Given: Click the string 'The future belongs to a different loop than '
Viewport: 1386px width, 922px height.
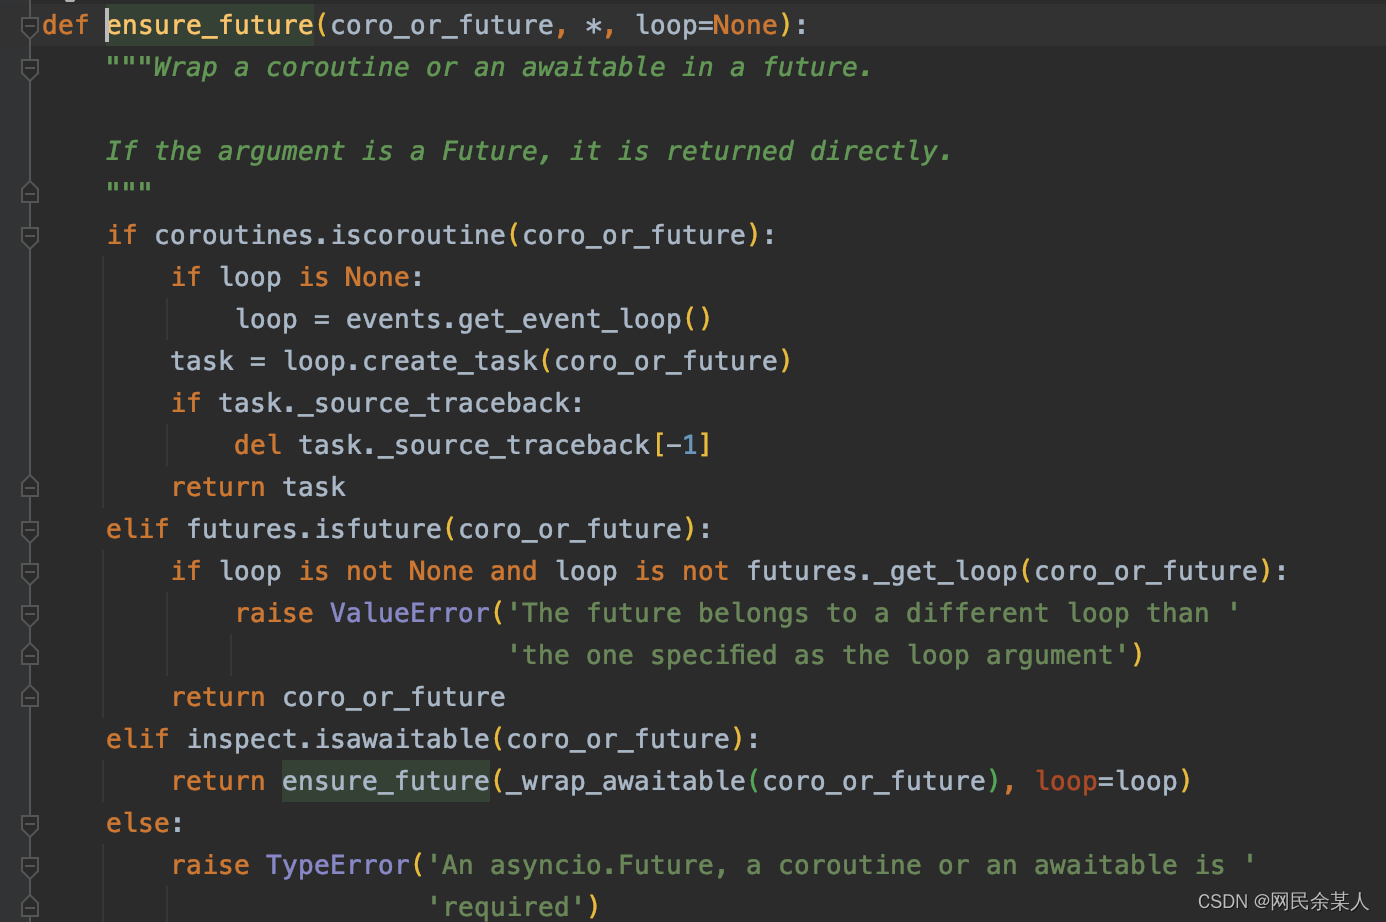Looking at the screenshot, I should [x=874, y=613].
